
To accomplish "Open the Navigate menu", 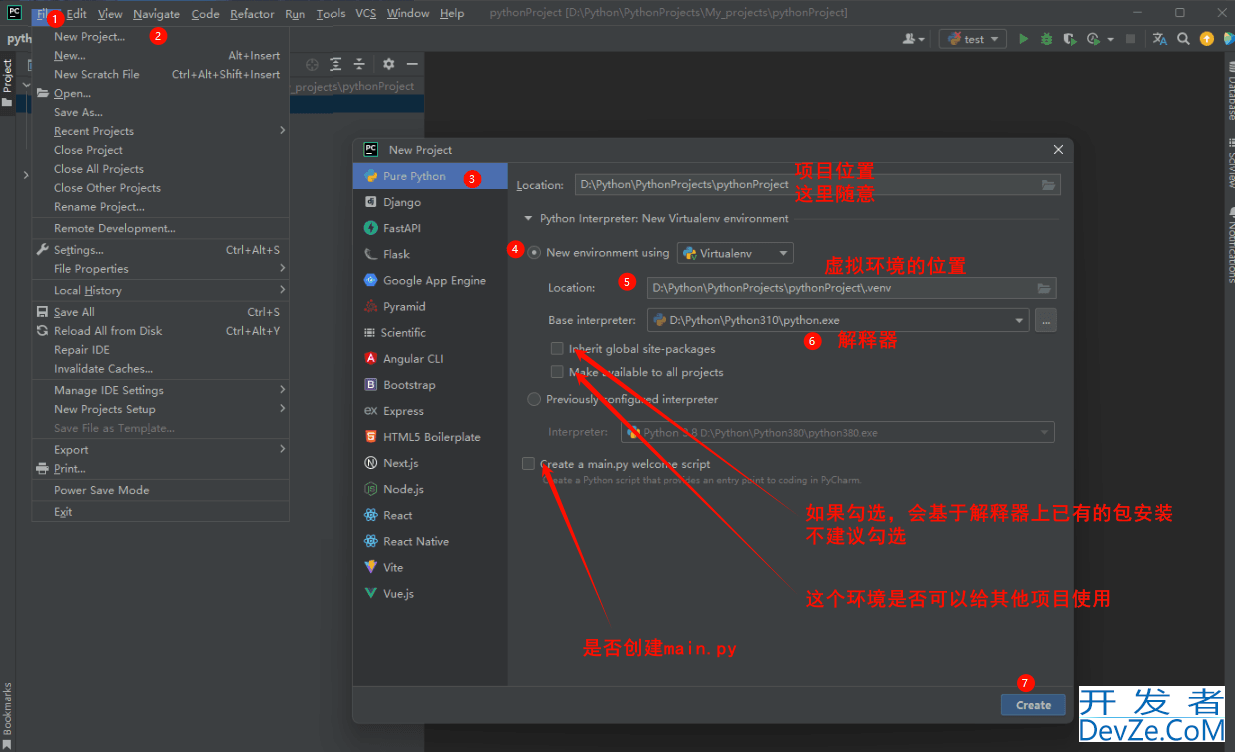I will [x=156, y=14].
